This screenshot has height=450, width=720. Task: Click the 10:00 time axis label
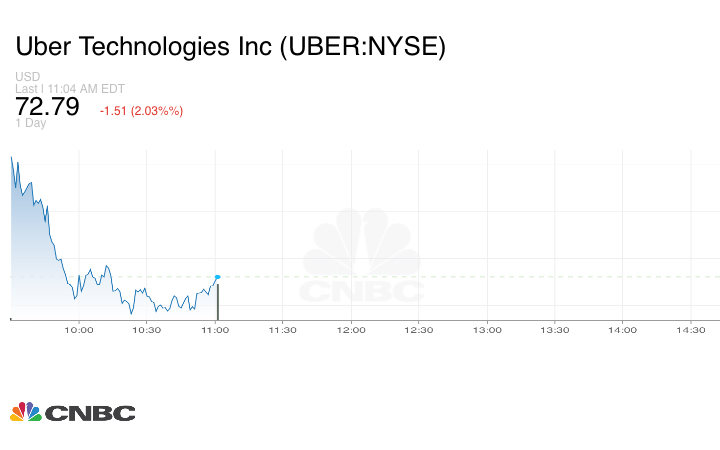tap(79, 330)
